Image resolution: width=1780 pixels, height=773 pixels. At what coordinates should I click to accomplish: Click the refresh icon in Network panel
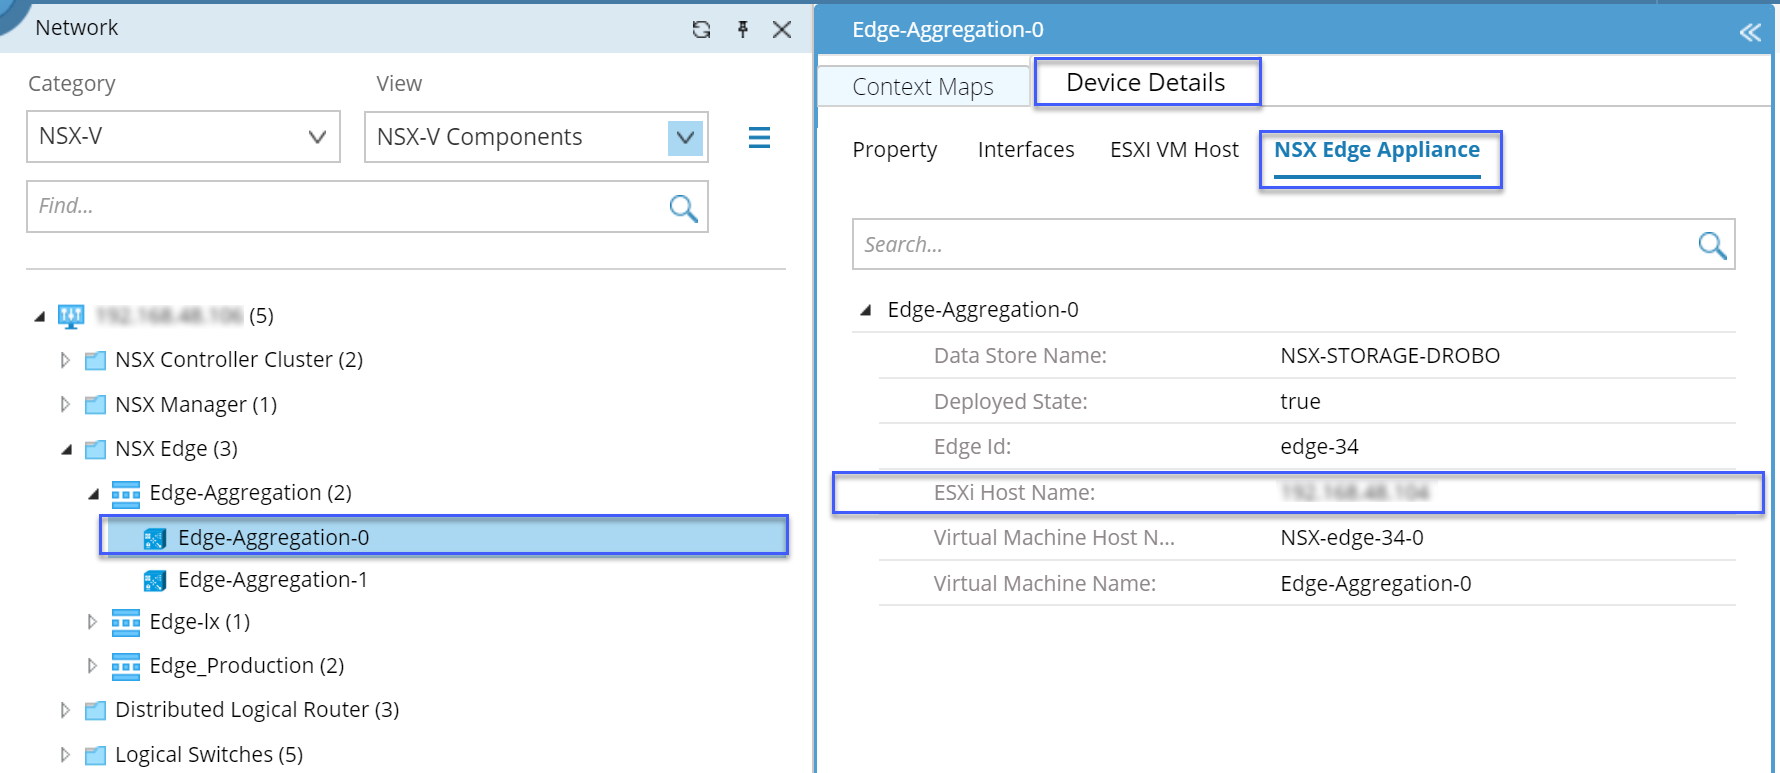click(x=701, y=29)
